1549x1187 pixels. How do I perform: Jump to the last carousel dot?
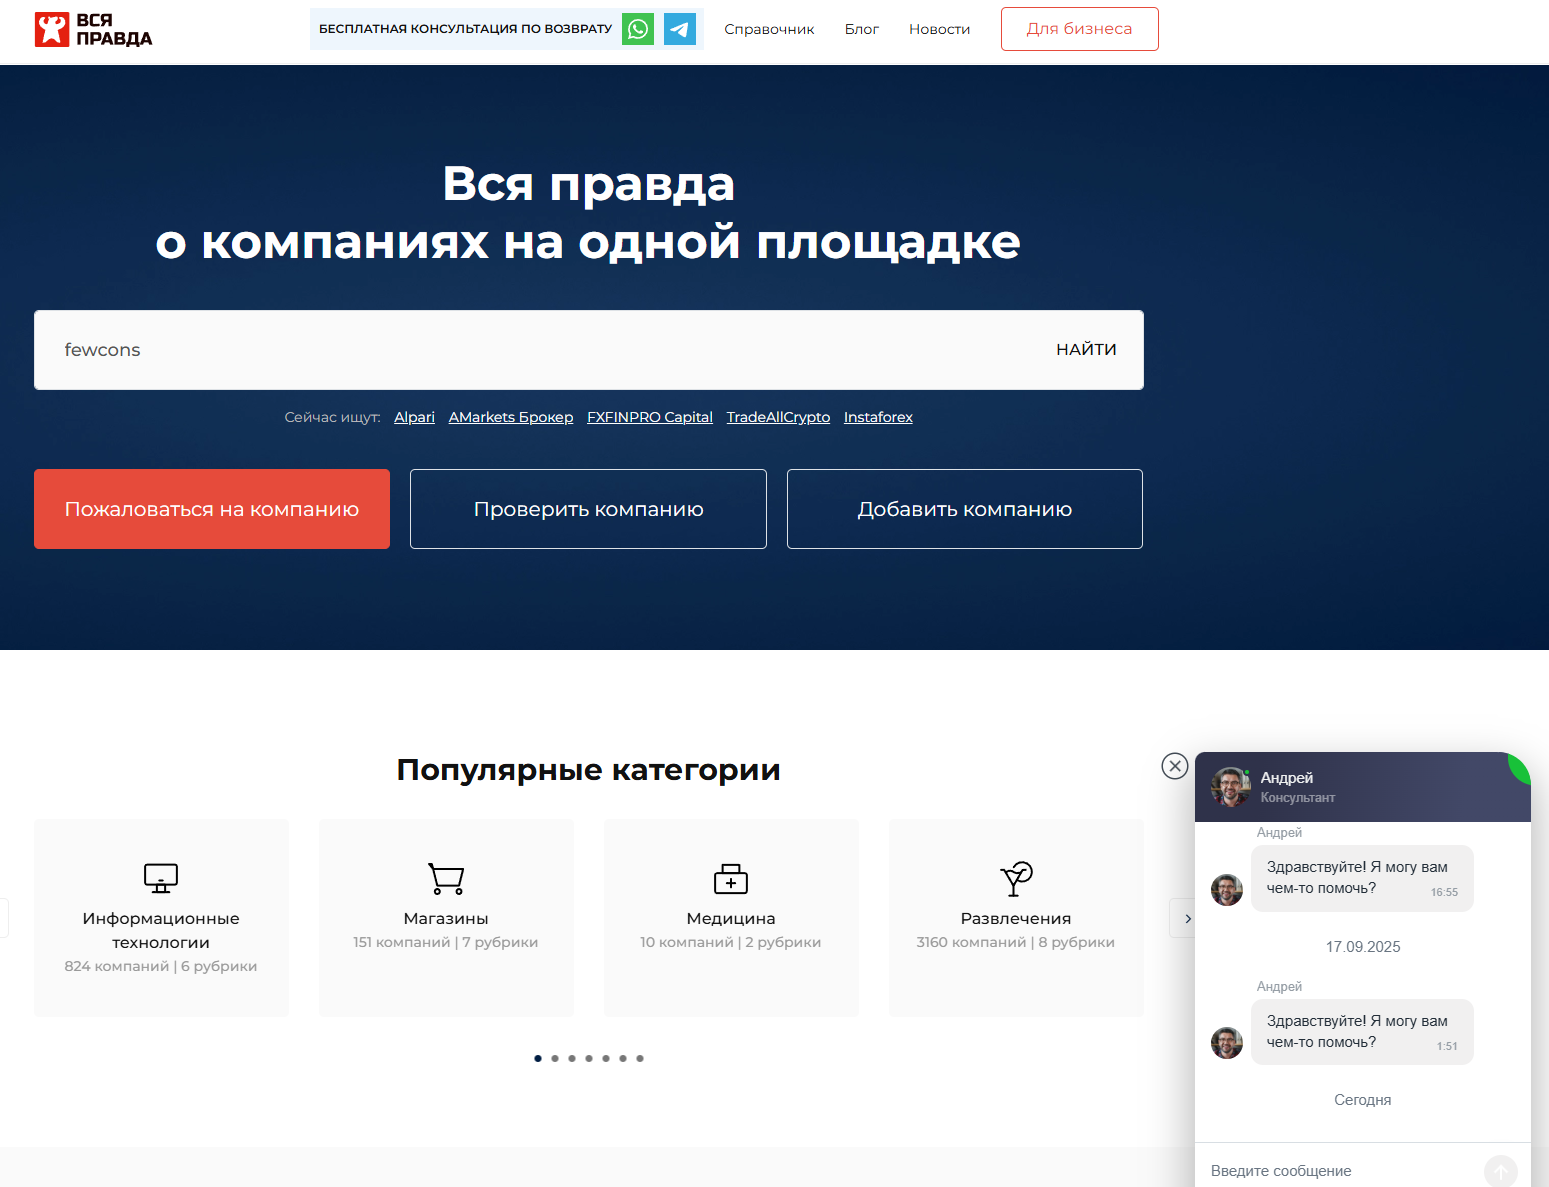(640, 1058)
